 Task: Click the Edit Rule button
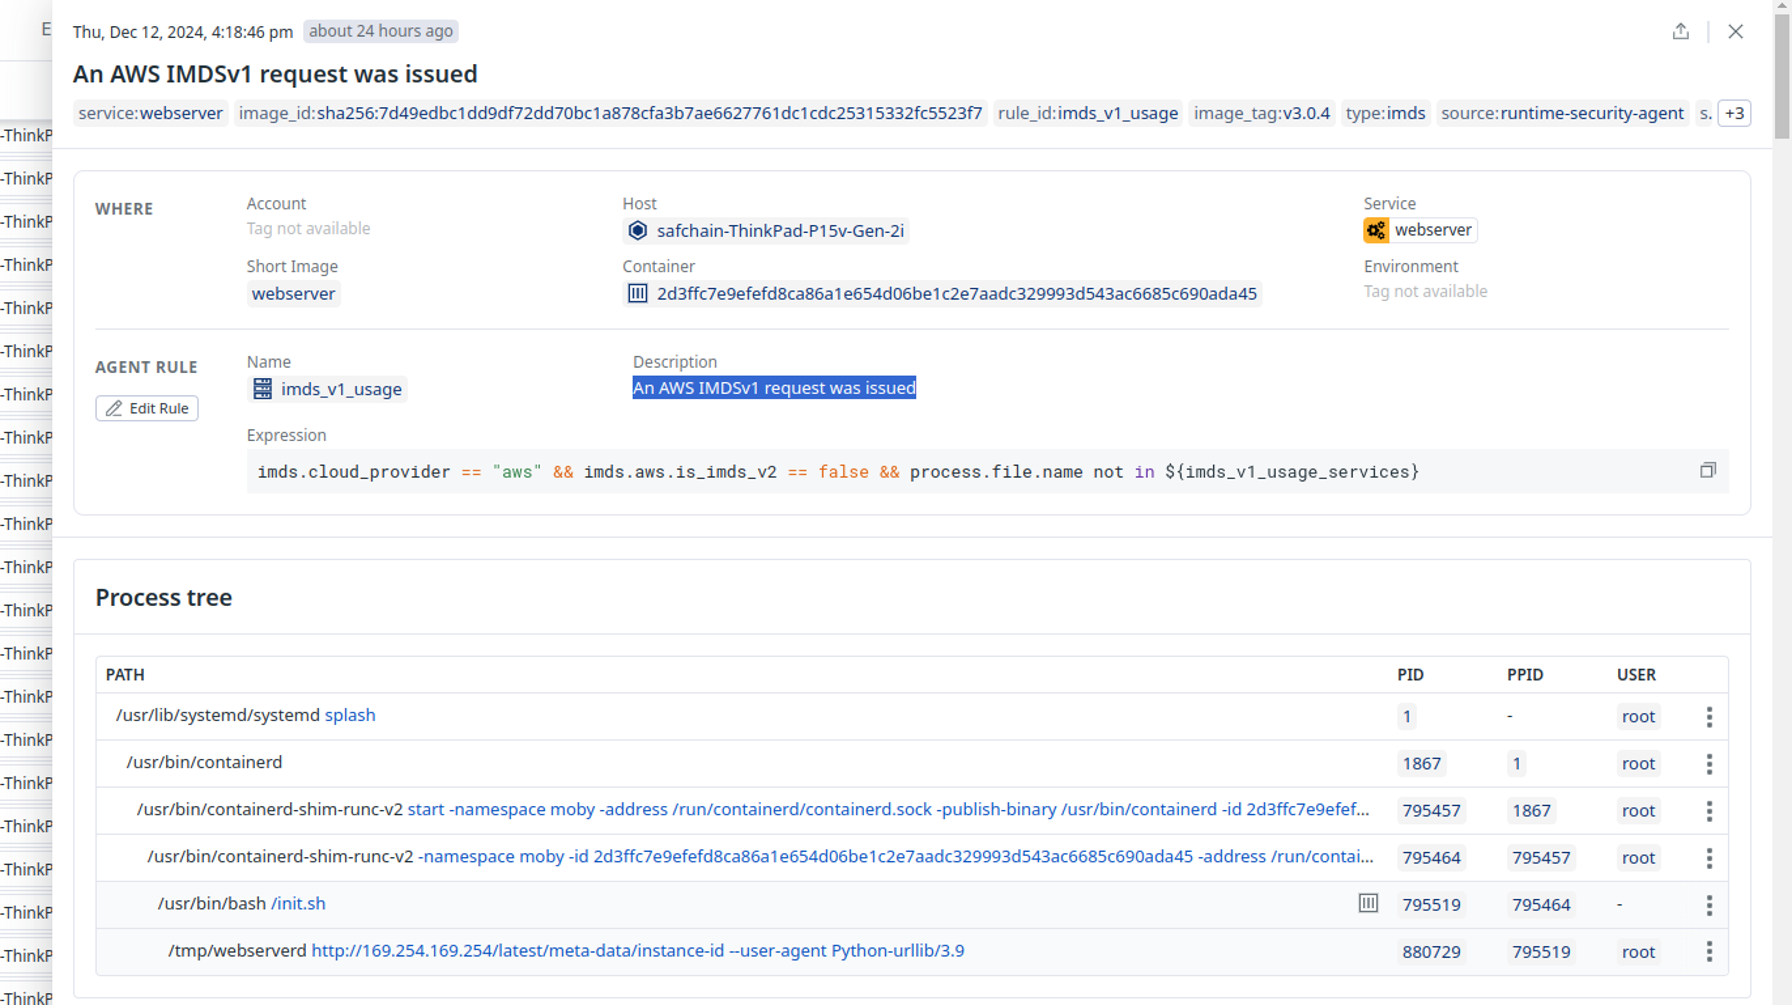(x=146, y=408)
